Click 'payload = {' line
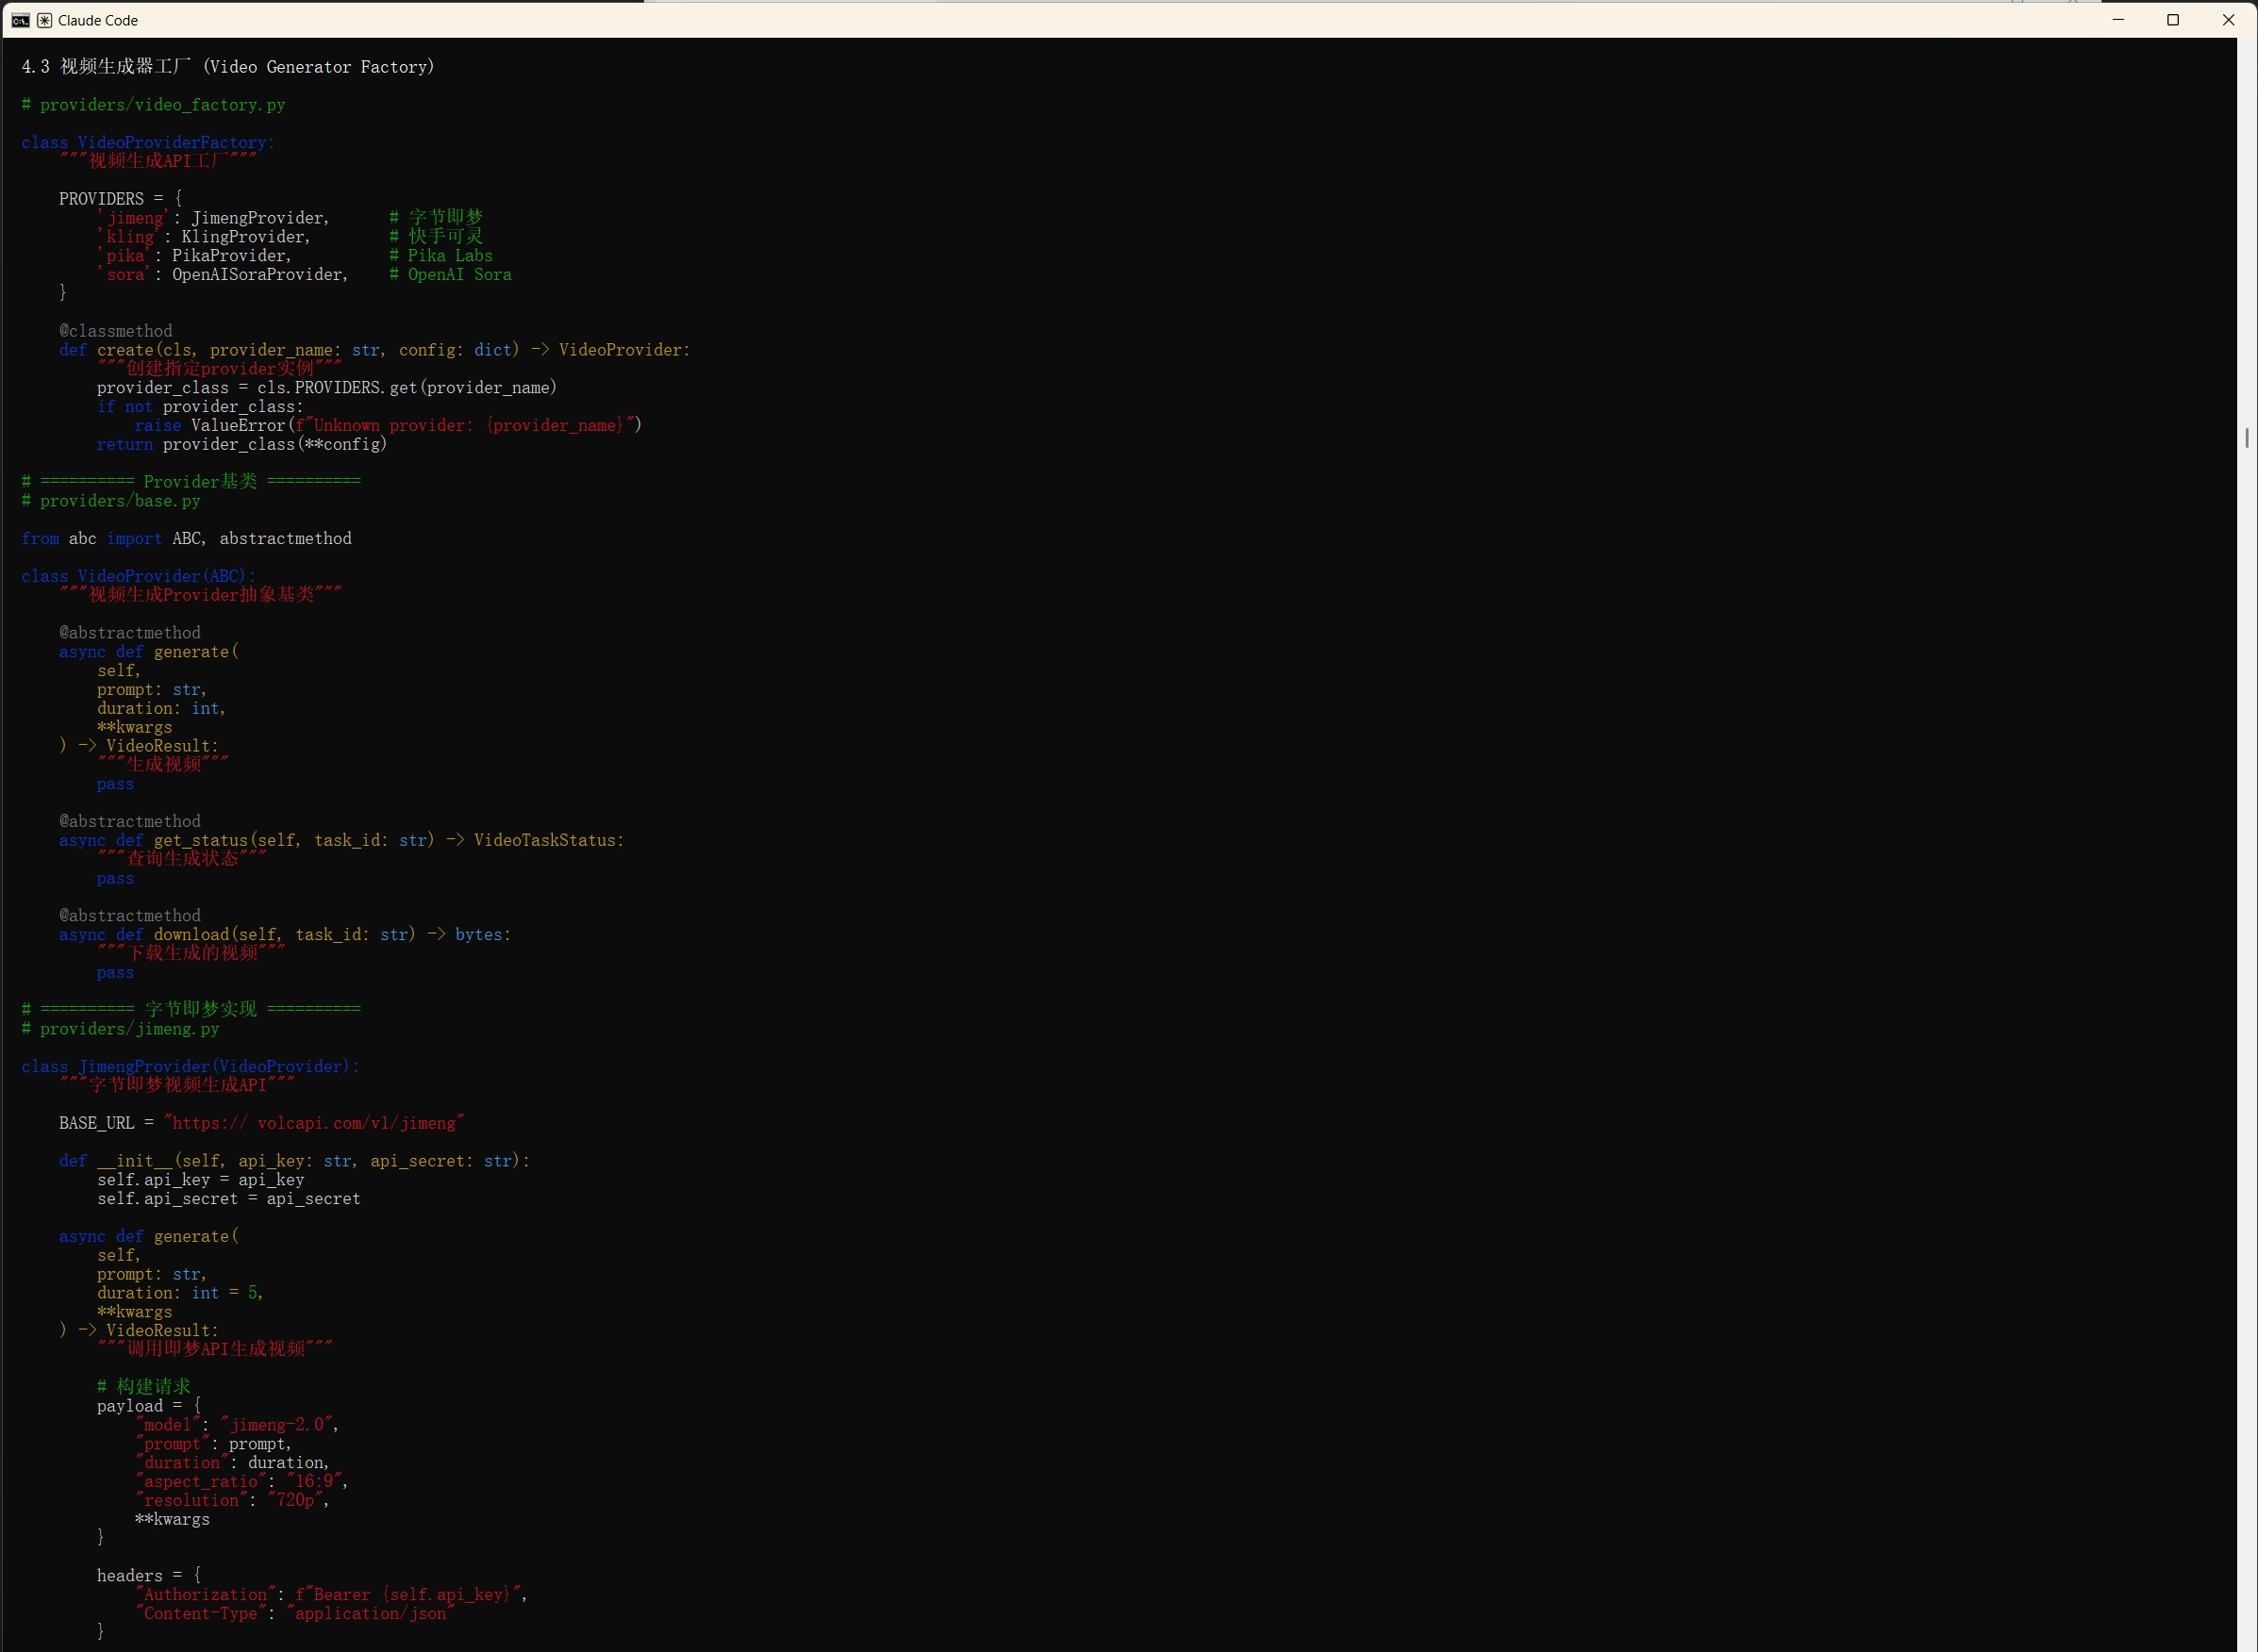 (x=149, y=1407)
